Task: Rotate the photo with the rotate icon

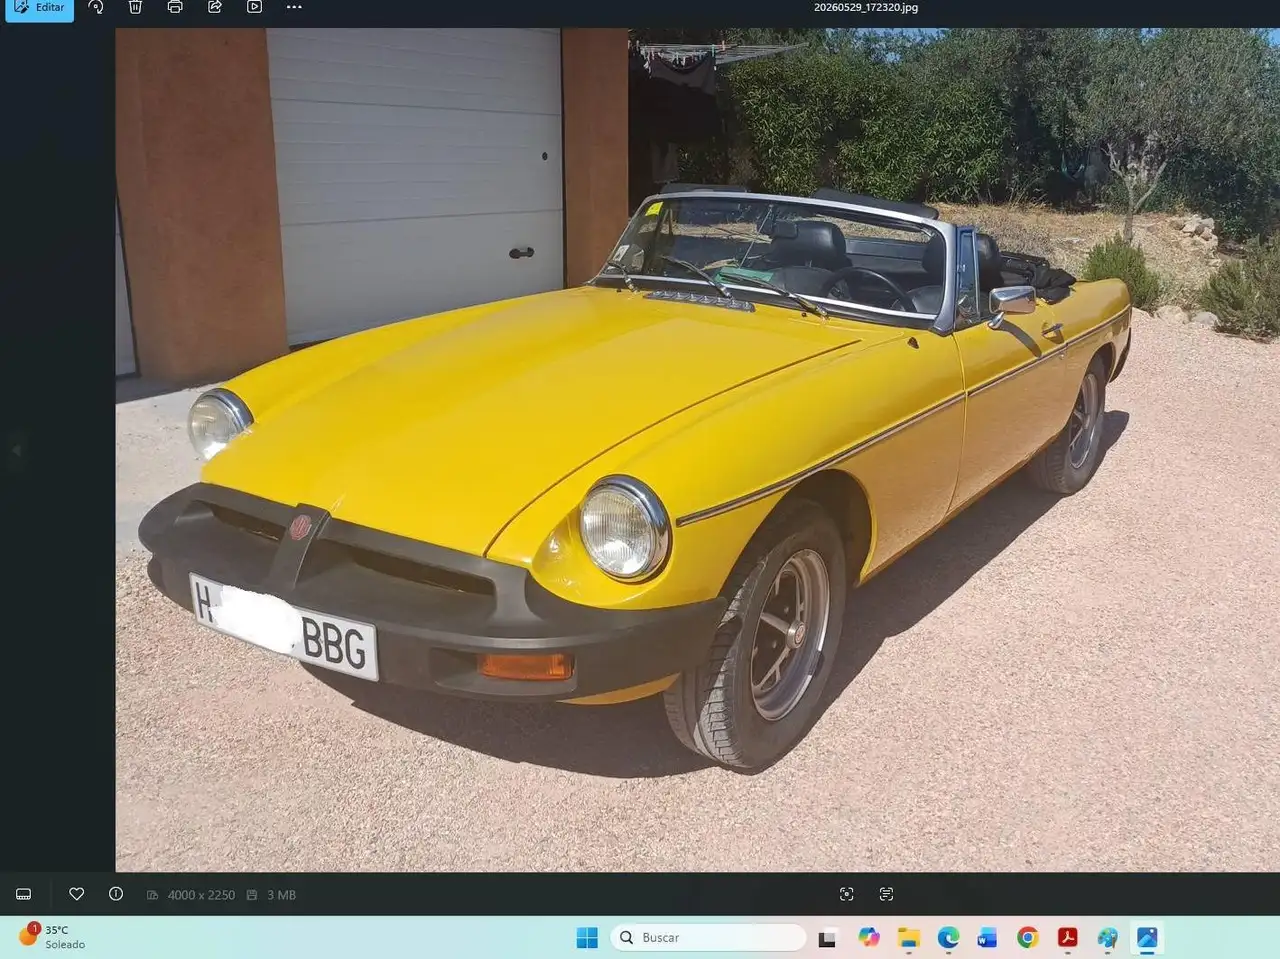Action: pyautogui.click(x=96, y=7)
